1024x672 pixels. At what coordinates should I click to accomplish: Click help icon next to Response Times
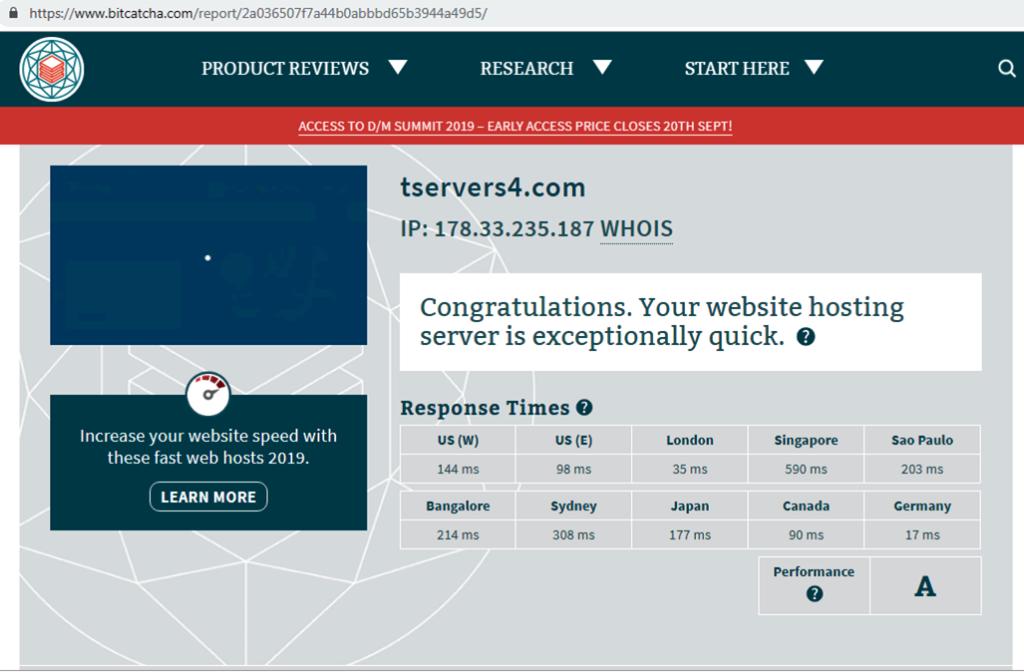tap(584, 408)
